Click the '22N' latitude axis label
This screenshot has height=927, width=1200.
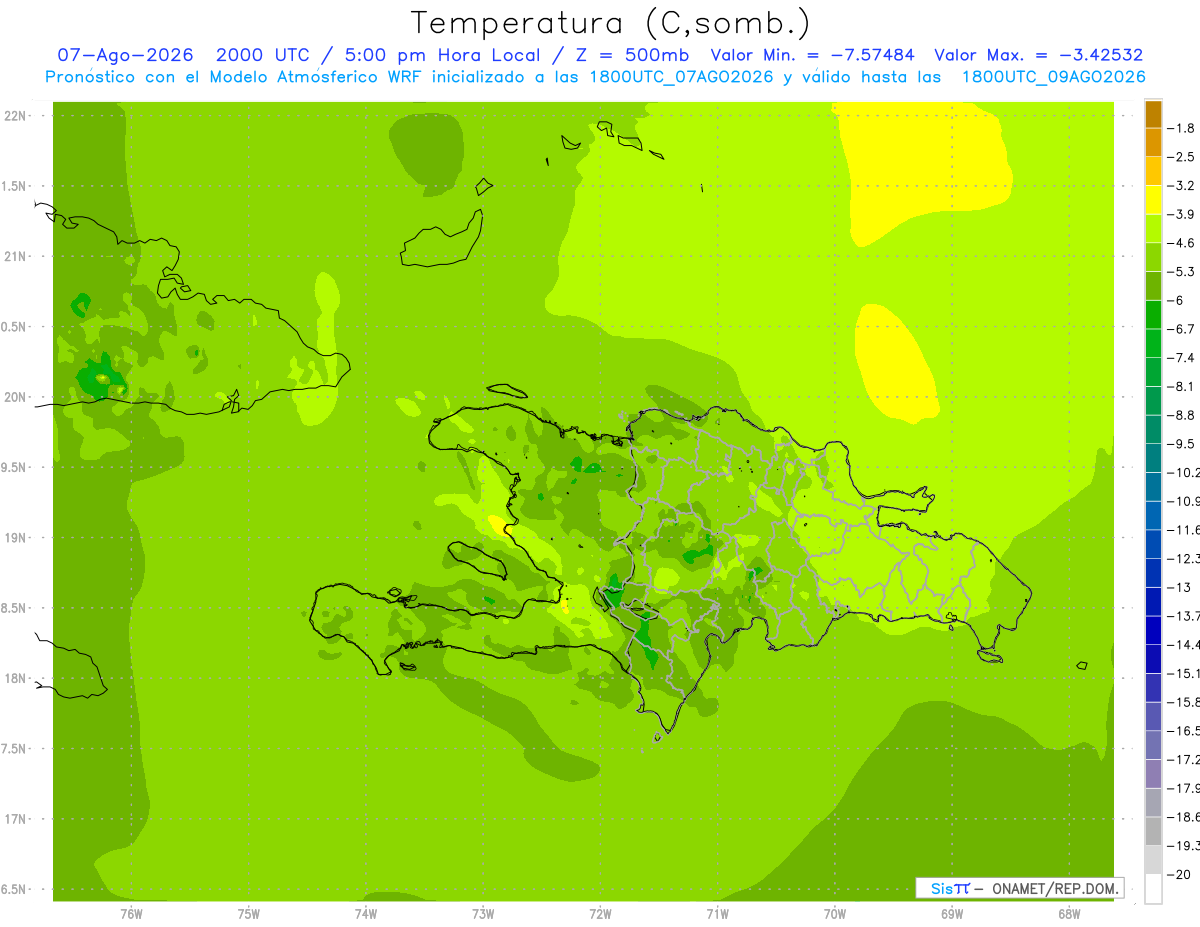coord(17,116)
